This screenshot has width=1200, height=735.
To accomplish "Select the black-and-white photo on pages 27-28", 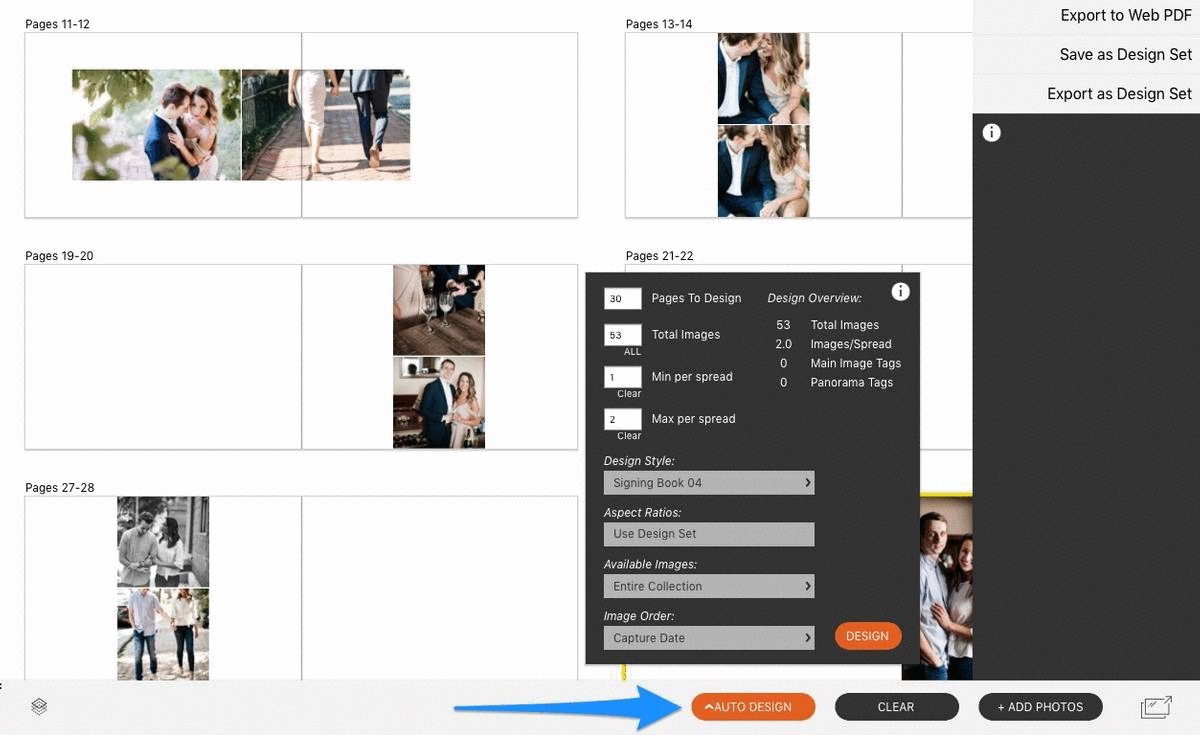I will pyautogui.click(x=163, y=542).
